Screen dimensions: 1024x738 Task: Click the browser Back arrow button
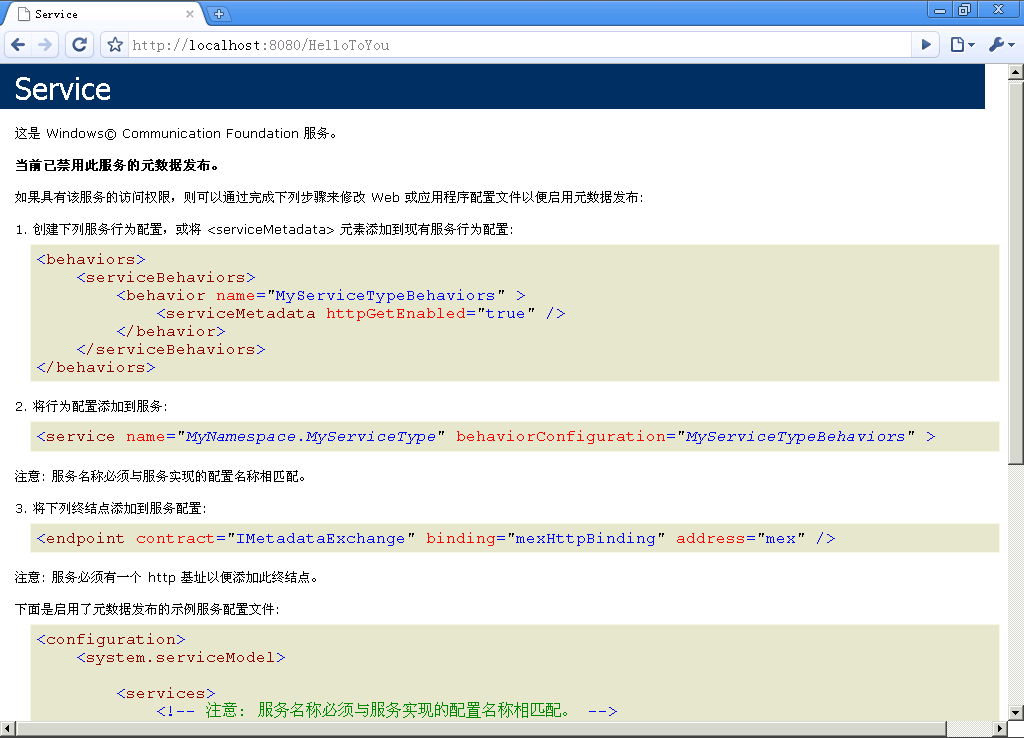tap(19, 45)
